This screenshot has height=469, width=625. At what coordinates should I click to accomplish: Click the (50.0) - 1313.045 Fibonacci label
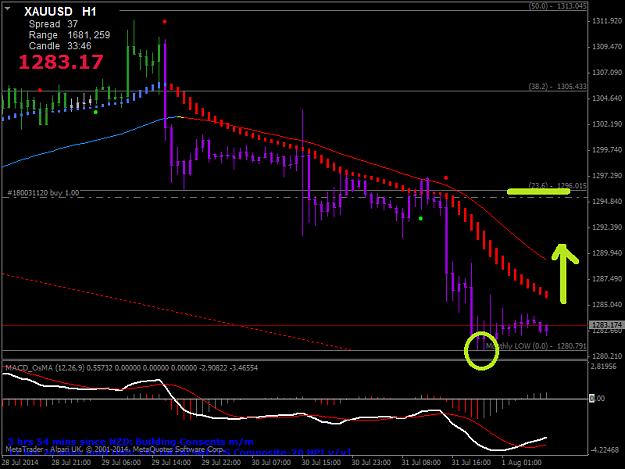tap(557, 6)
